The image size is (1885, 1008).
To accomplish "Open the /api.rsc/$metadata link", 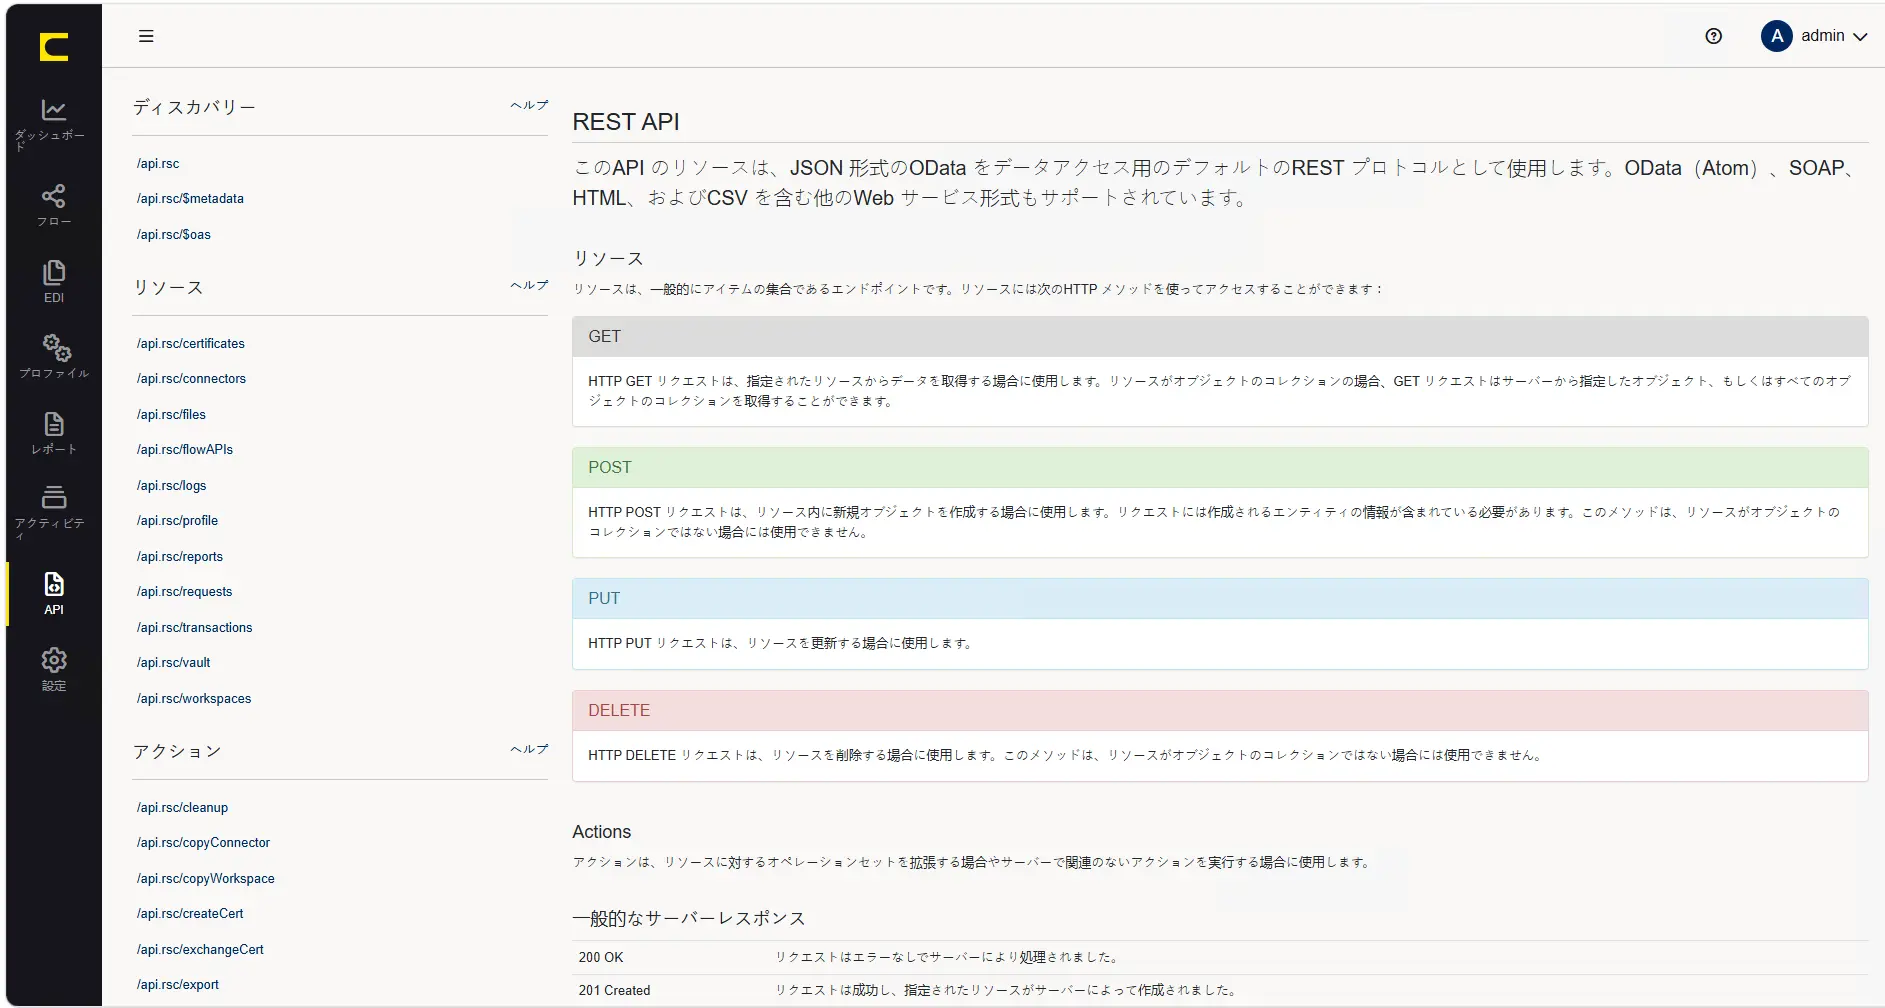I will (x=190, y=198).
